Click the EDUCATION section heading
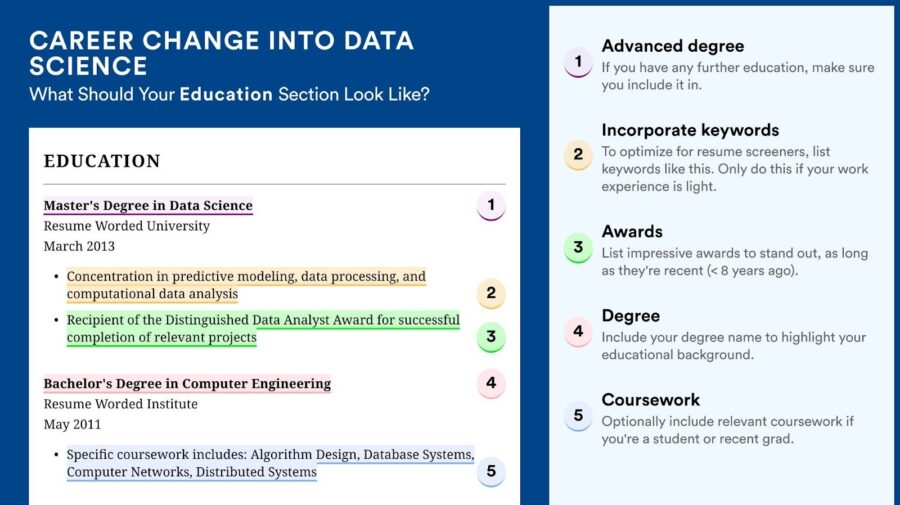Image resolution: width=900 pixels, height=505 pixels. coord(102,161)
